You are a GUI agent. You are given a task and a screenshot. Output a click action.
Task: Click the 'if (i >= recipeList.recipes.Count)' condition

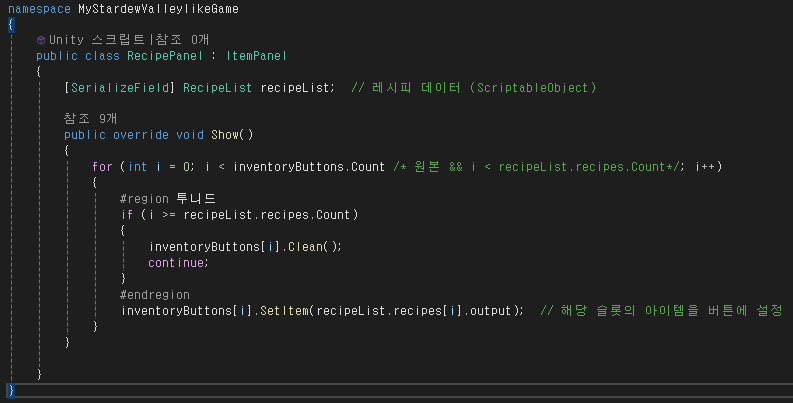(240, 214)
